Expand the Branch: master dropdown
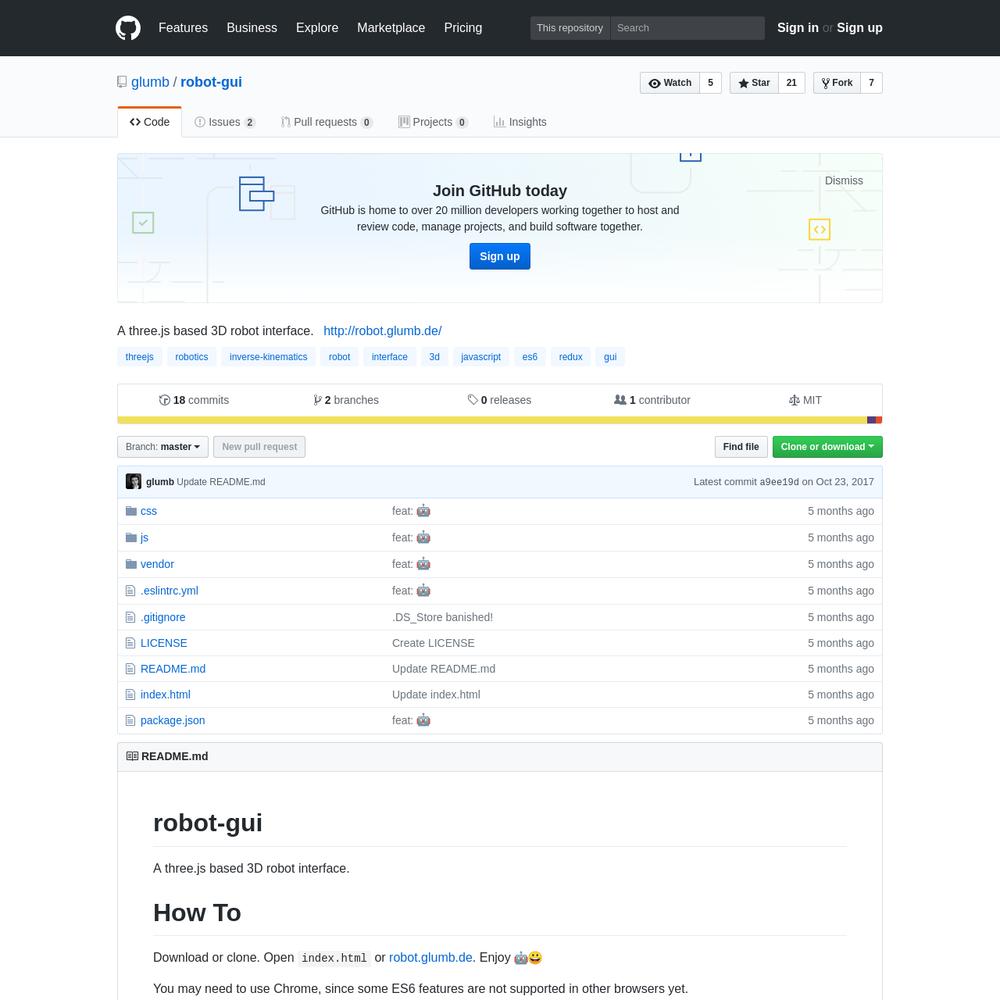This screenshot has height=1000, width=1000. point(163,446)
